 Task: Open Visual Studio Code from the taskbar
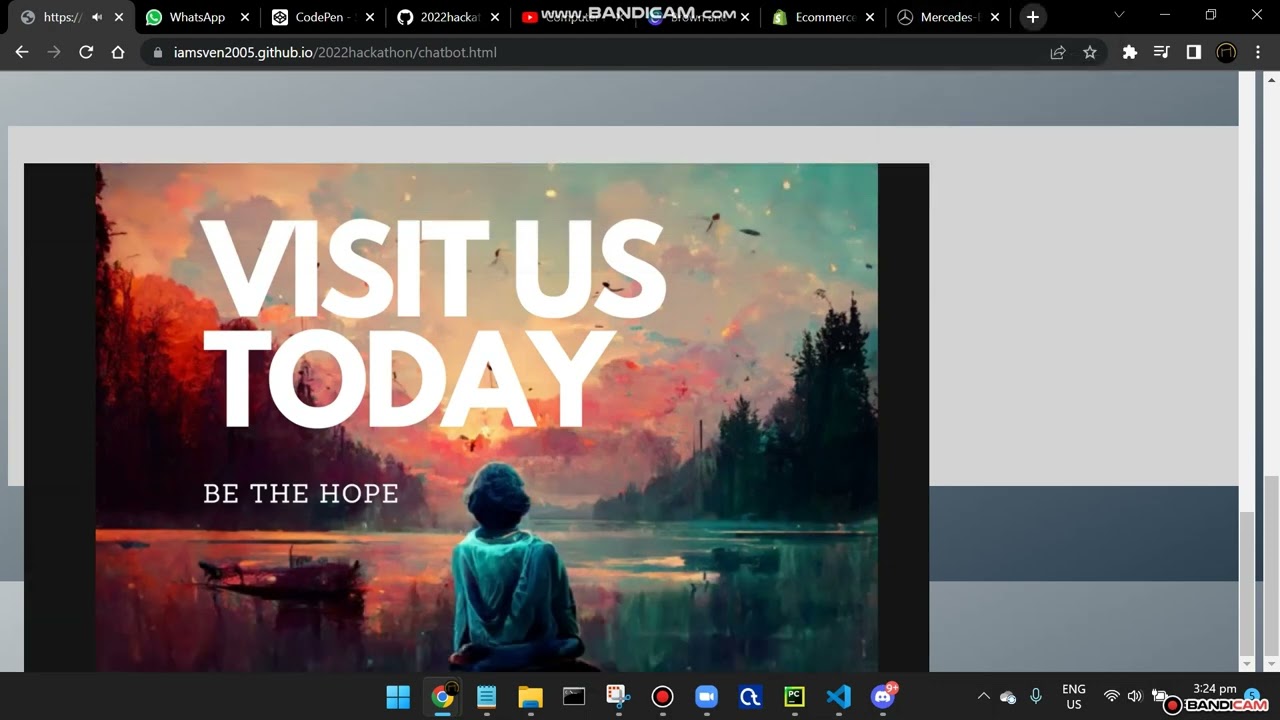point(838,697)
